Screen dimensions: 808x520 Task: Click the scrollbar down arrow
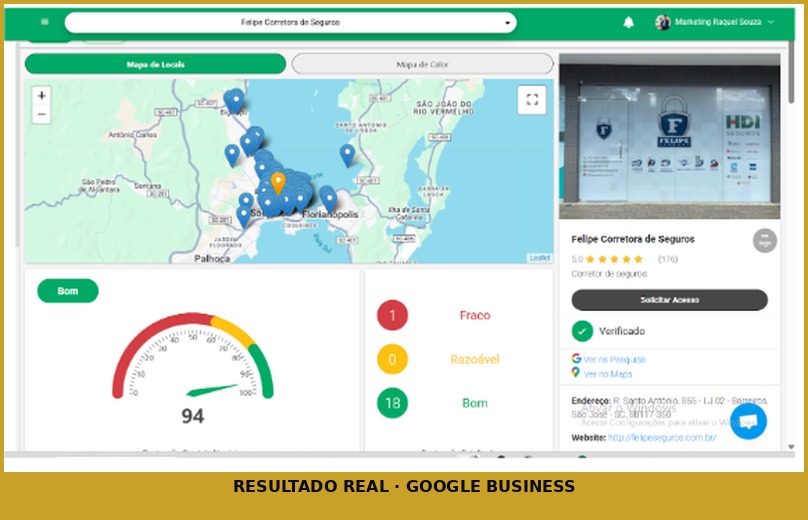(x=791, y=447)
